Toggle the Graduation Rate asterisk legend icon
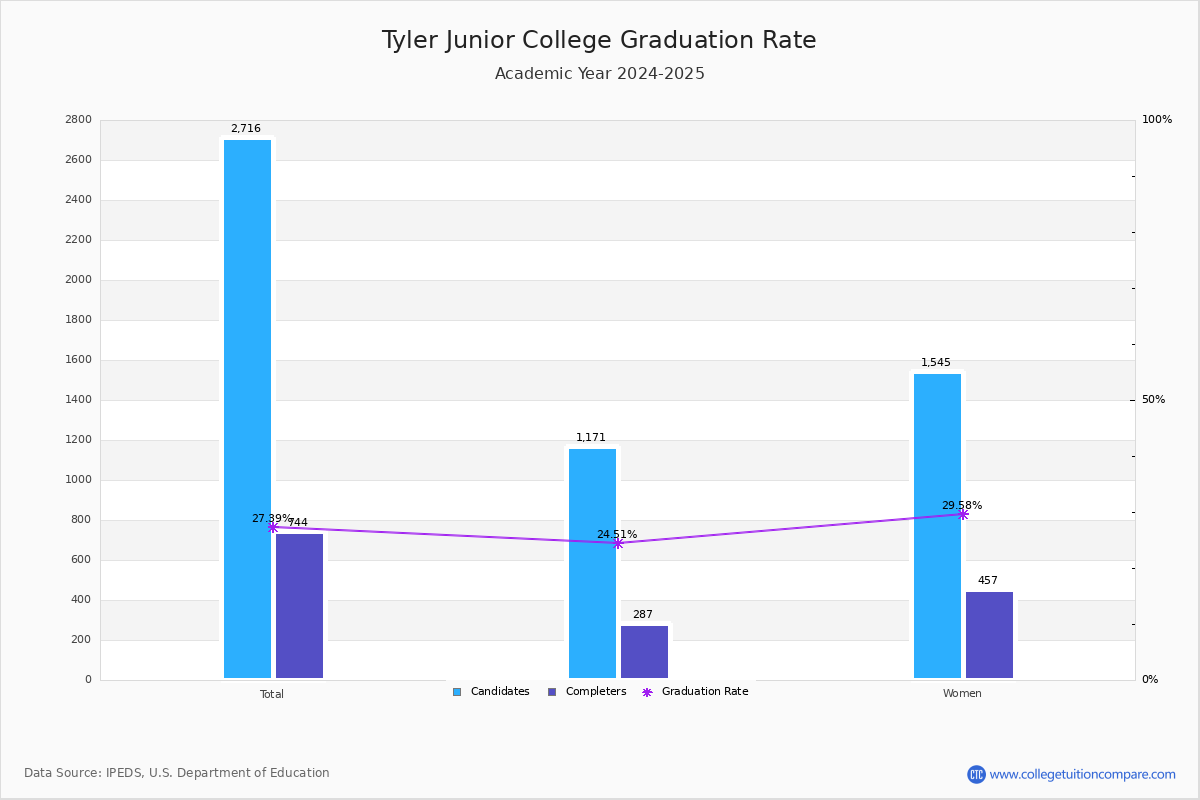Viewport: 1200px width, 800px height. [647, 692]
